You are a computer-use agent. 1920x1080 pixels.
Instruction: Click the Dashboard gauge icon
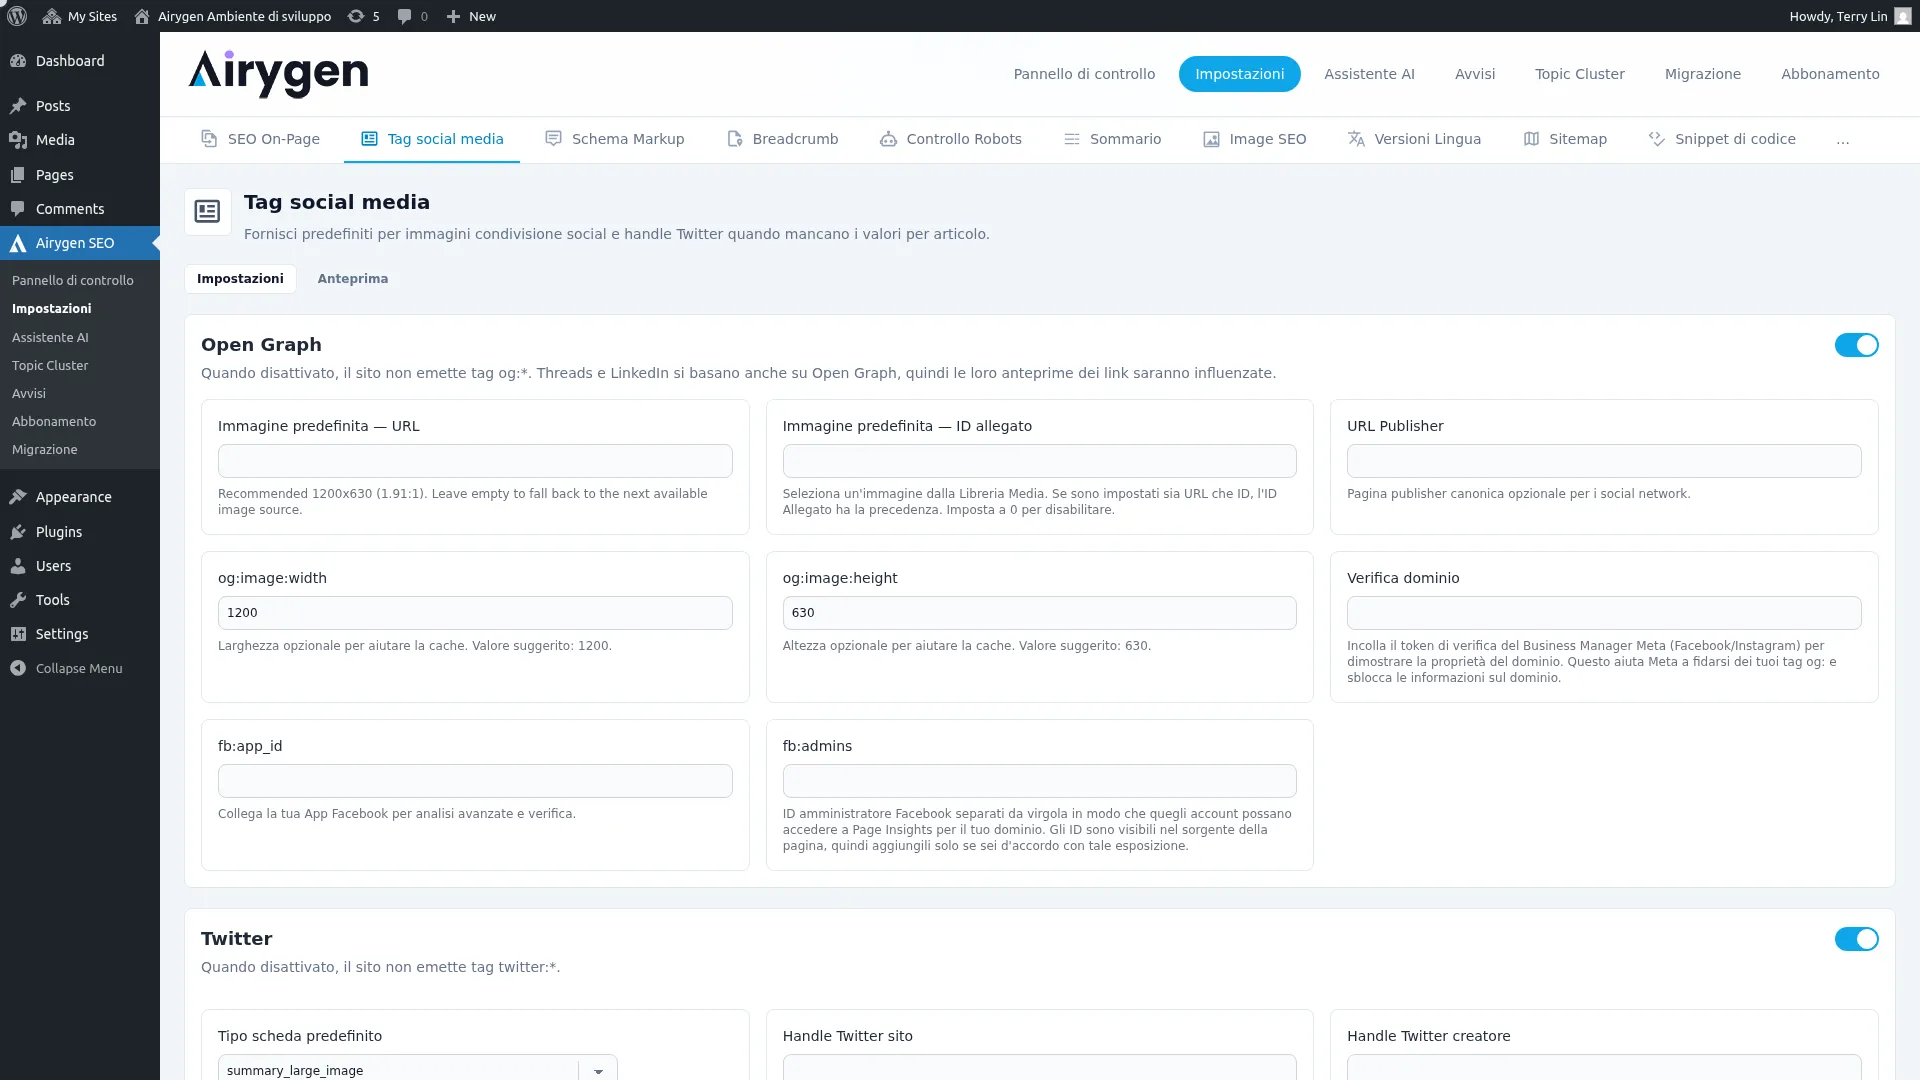(x=18, y=61)
